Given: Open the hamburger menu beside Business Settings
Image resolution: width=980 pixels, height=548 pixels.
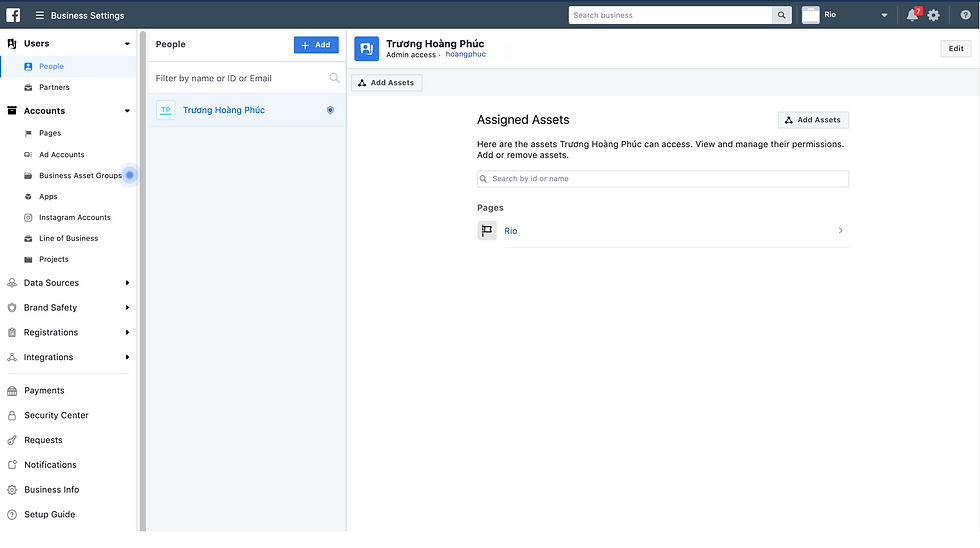Looking at the screenshot, I should [x=39, y=15].
